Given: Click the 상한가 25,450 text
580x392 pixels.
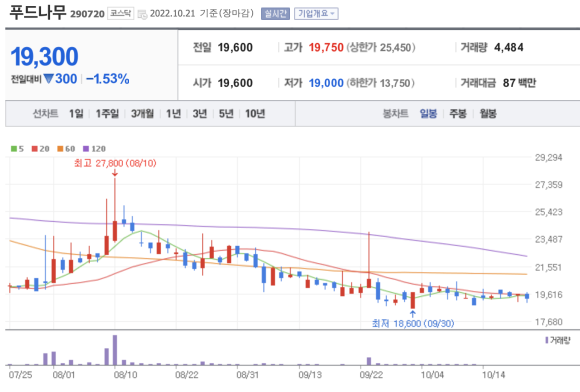Looking at the screenshot, I should pos(381,47).
